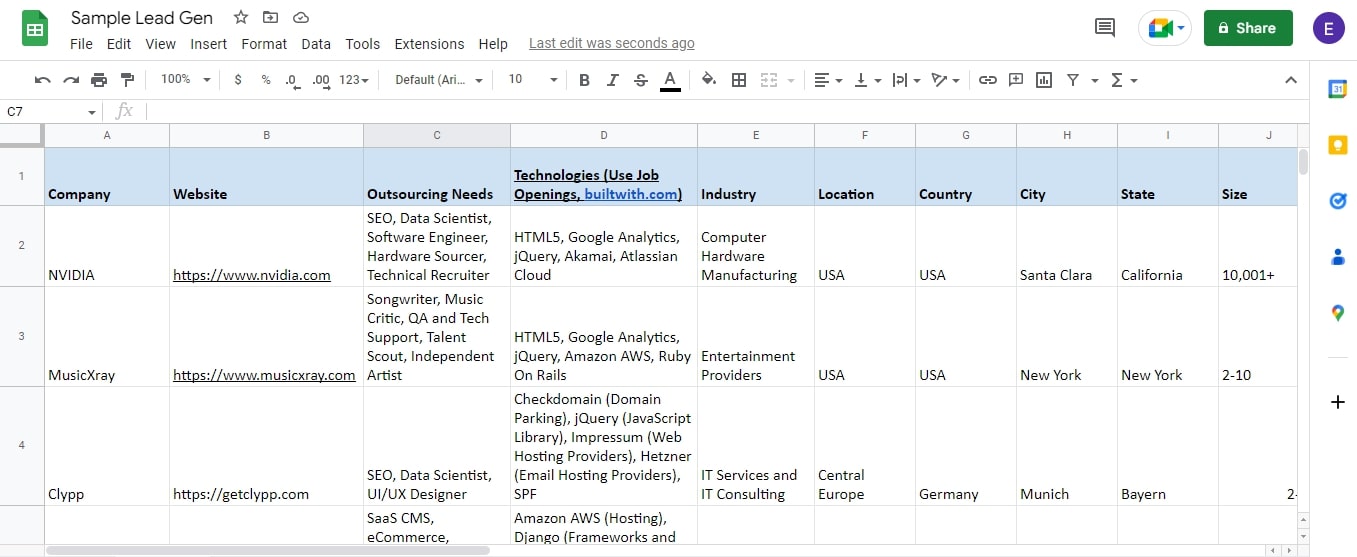Screen dimensions: 1357x557
Task: Click the insert link icon
Action: click(x=987, y=80)
